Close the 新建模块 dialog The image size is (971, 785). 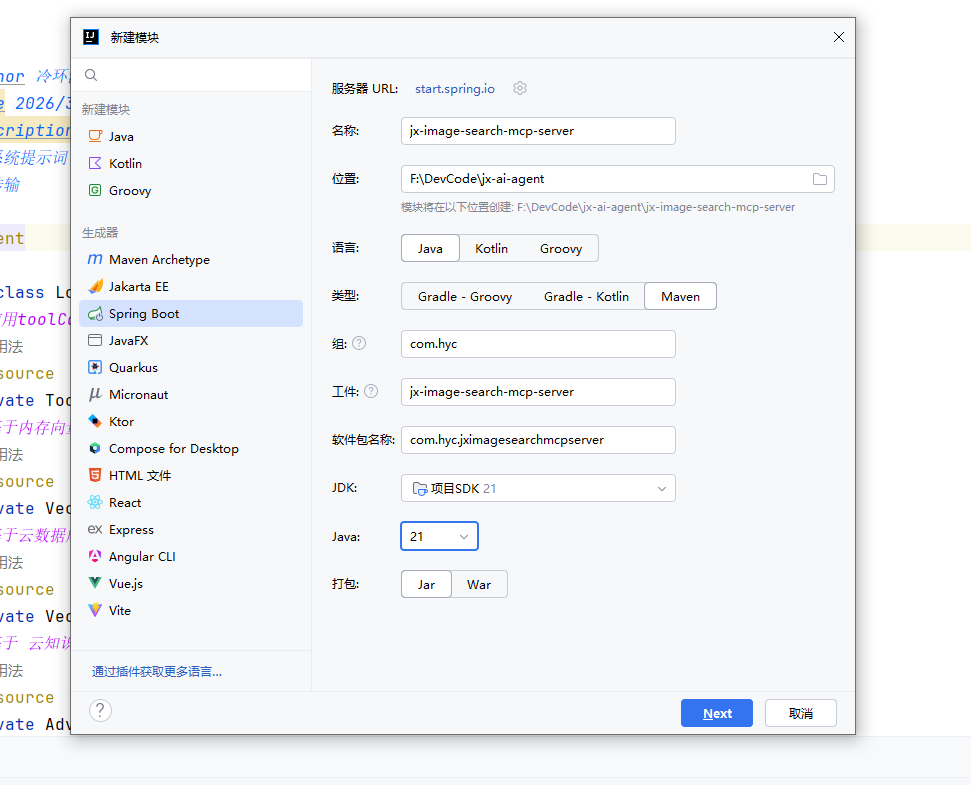[x=838, y=37]
